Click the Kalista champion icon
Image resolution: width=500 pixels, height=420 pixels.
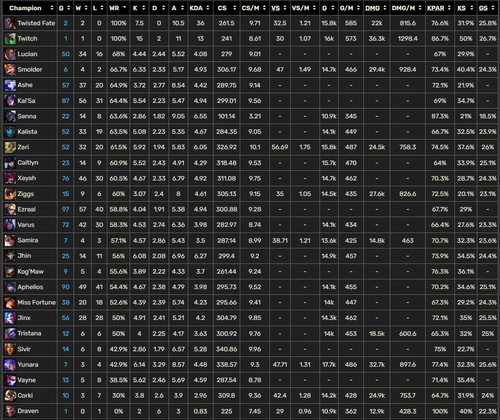[x=10, y=132]
